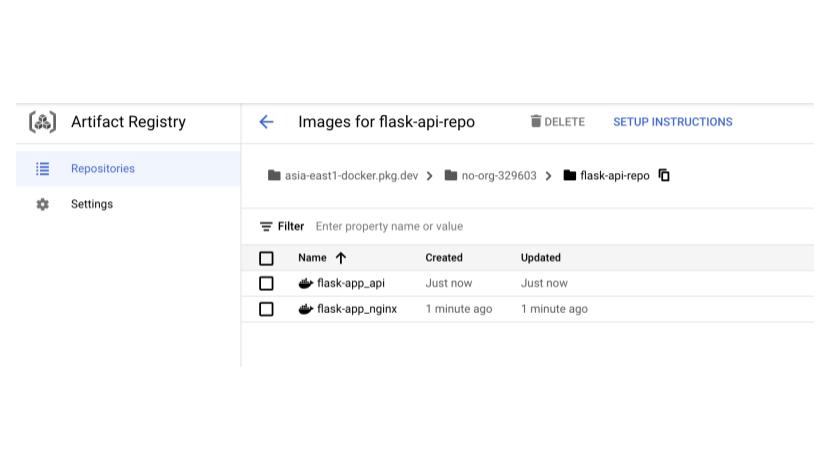This screenshot has width=830, height=470.
Task: Go back with the left arrow
Action: pyautogui.click(x=266, y=122)
